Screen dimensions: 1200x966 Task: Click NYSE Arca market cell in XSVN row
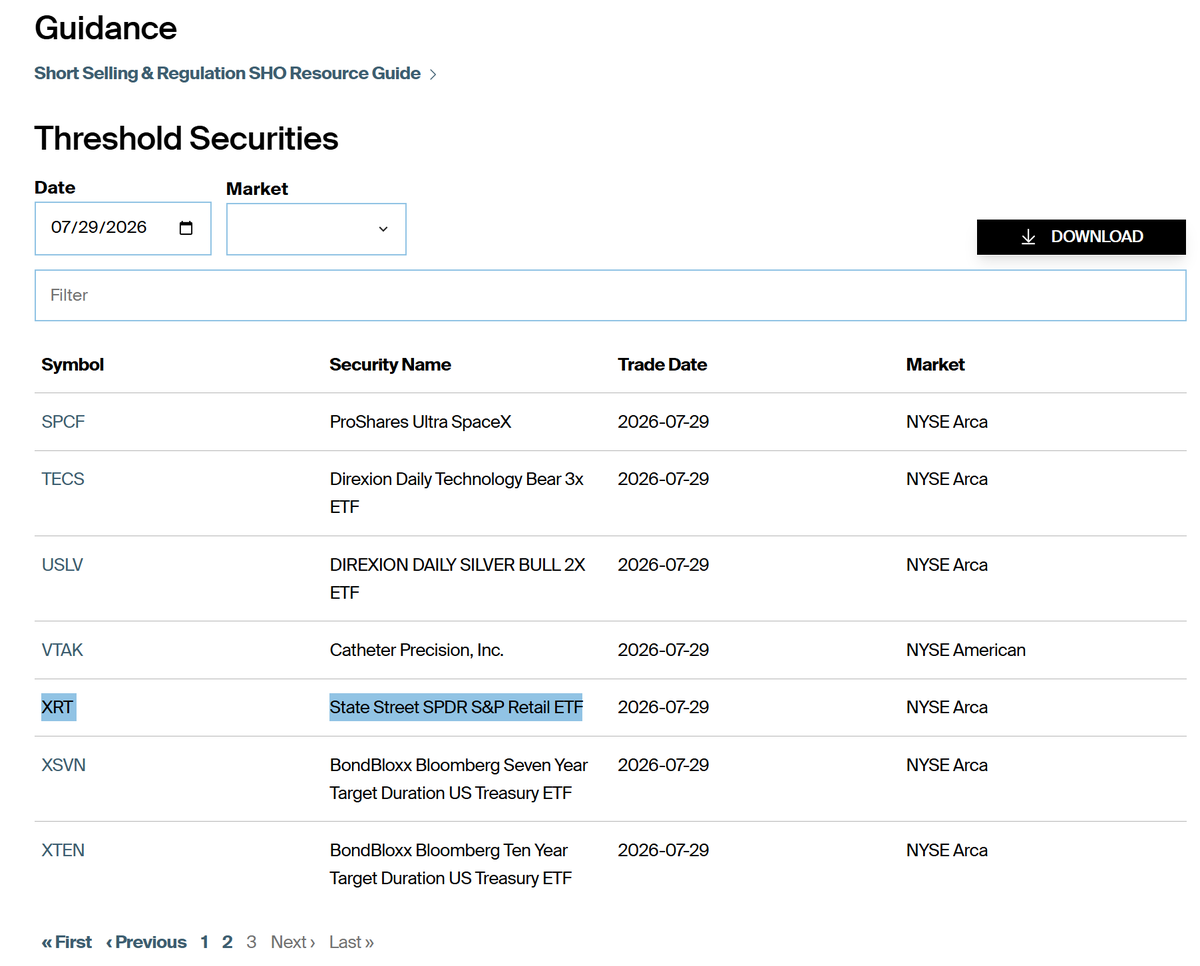[947, 765]
